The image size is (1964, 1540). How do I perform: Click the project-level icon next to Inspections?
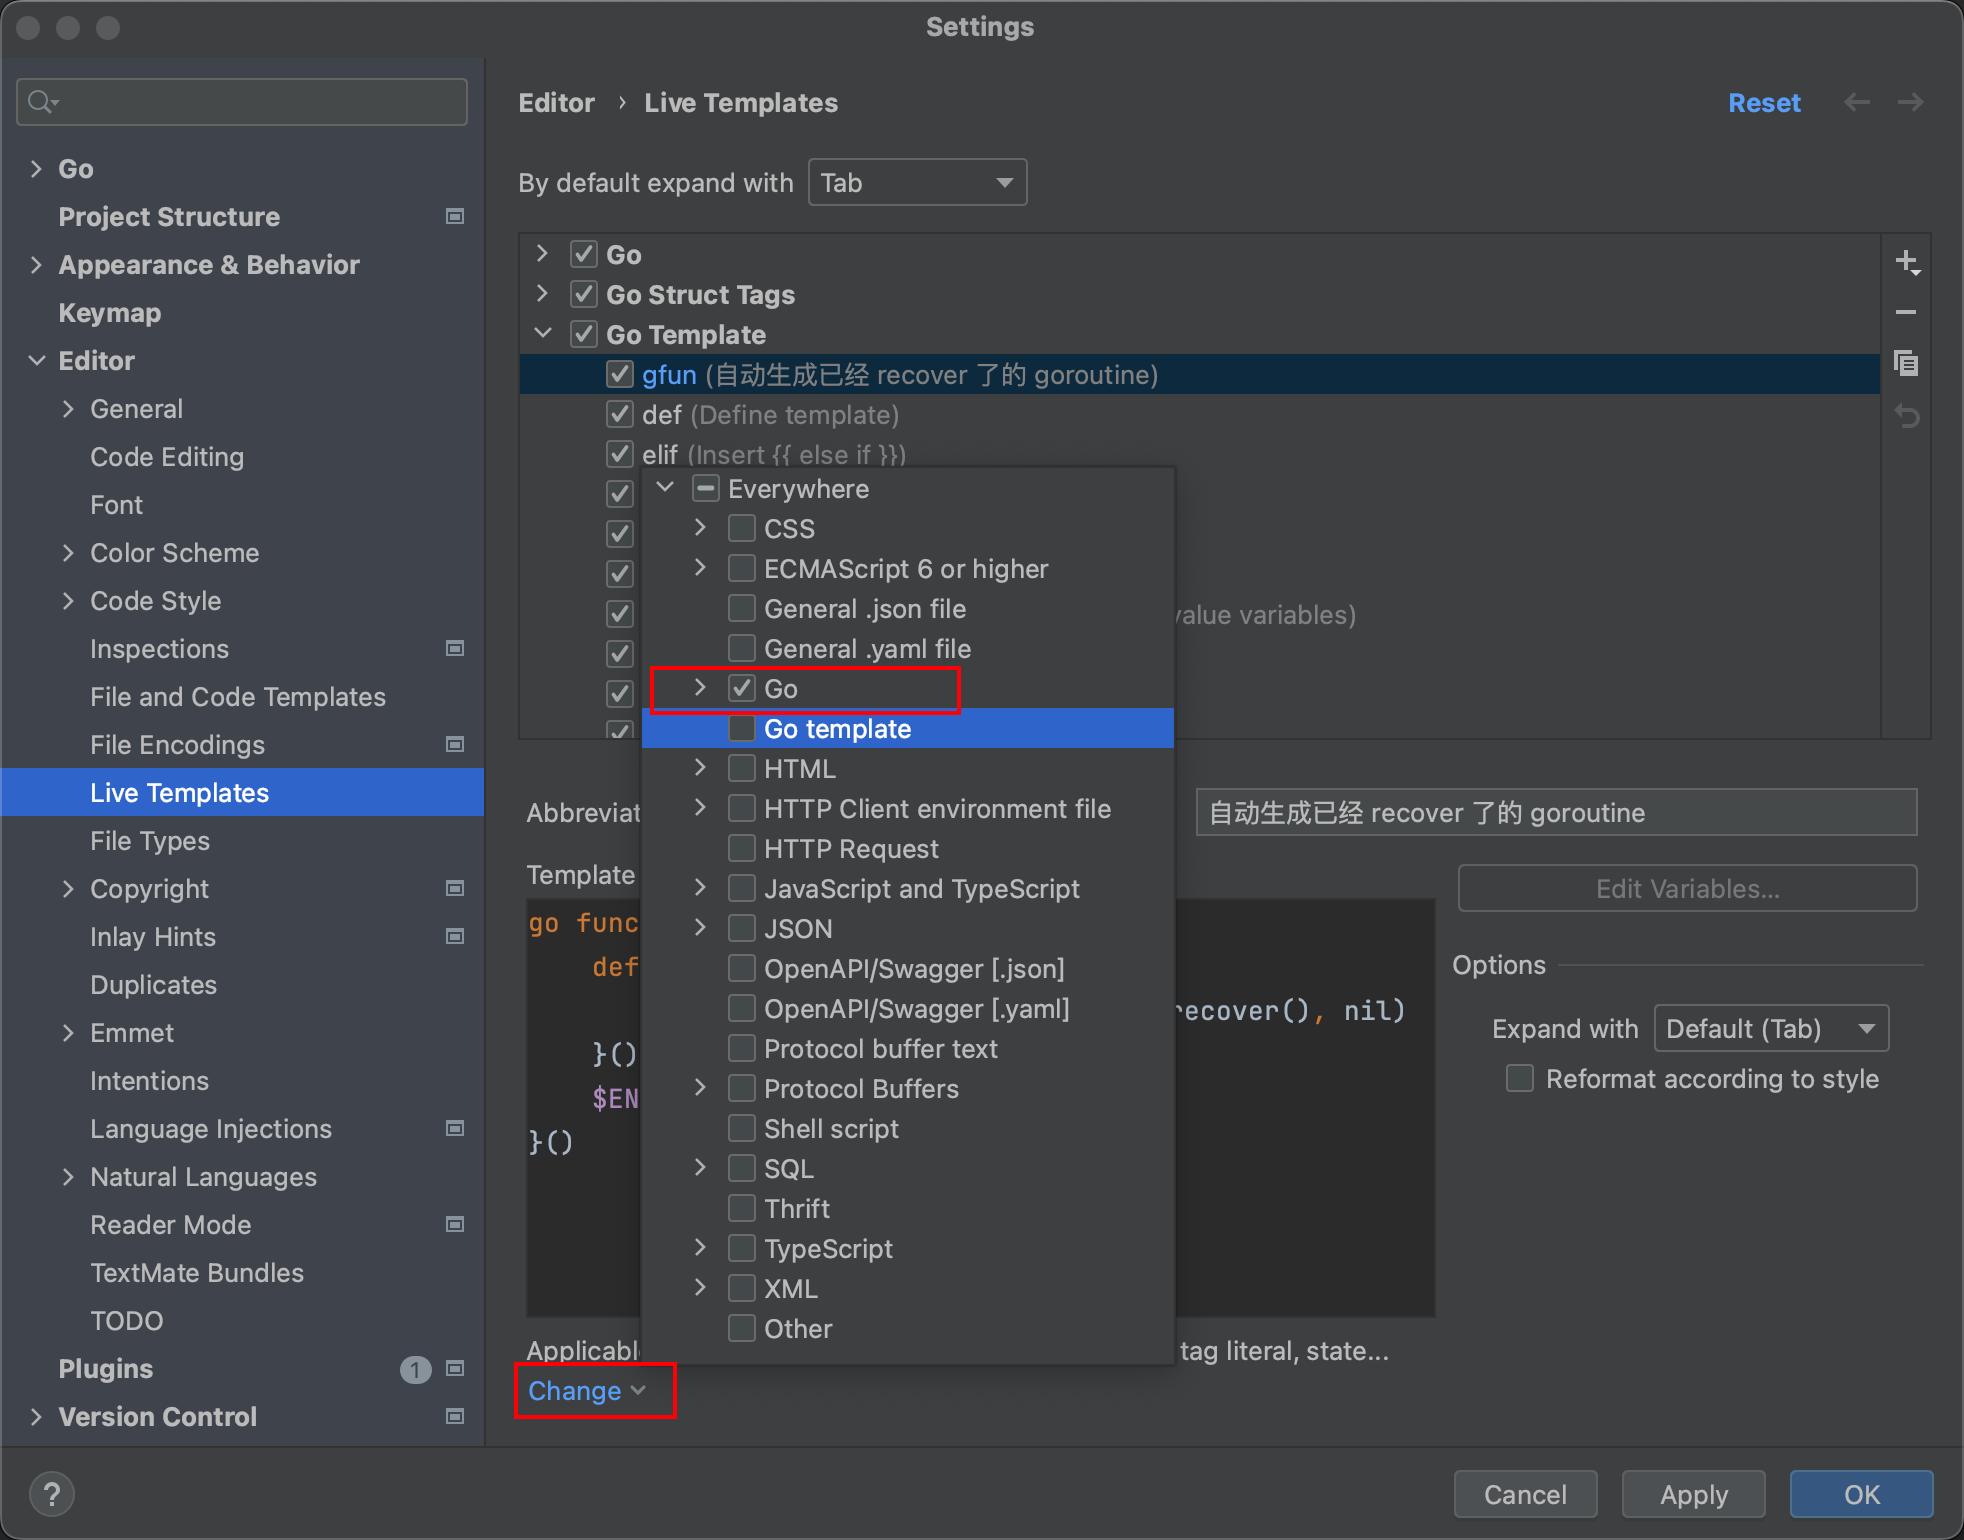[455, 648]
